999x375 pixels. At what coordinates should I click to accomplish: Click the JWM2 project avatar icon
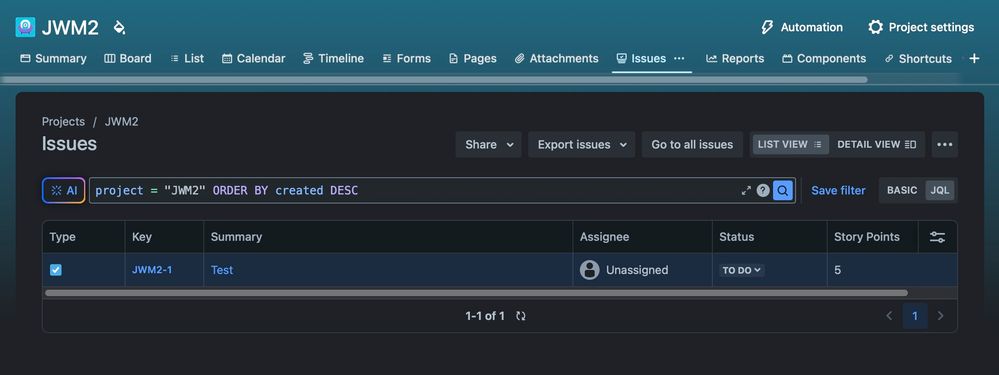pos(25,27)
